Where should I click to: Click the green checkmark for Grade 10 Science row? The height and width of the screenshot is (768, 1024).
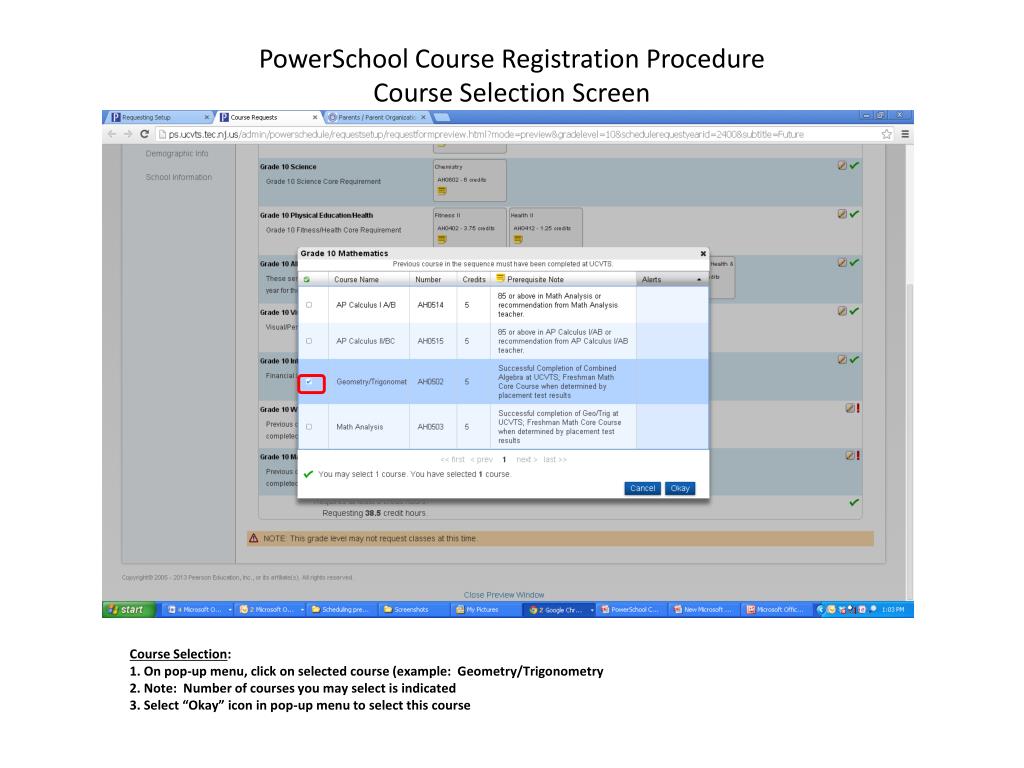coord(854,166)
